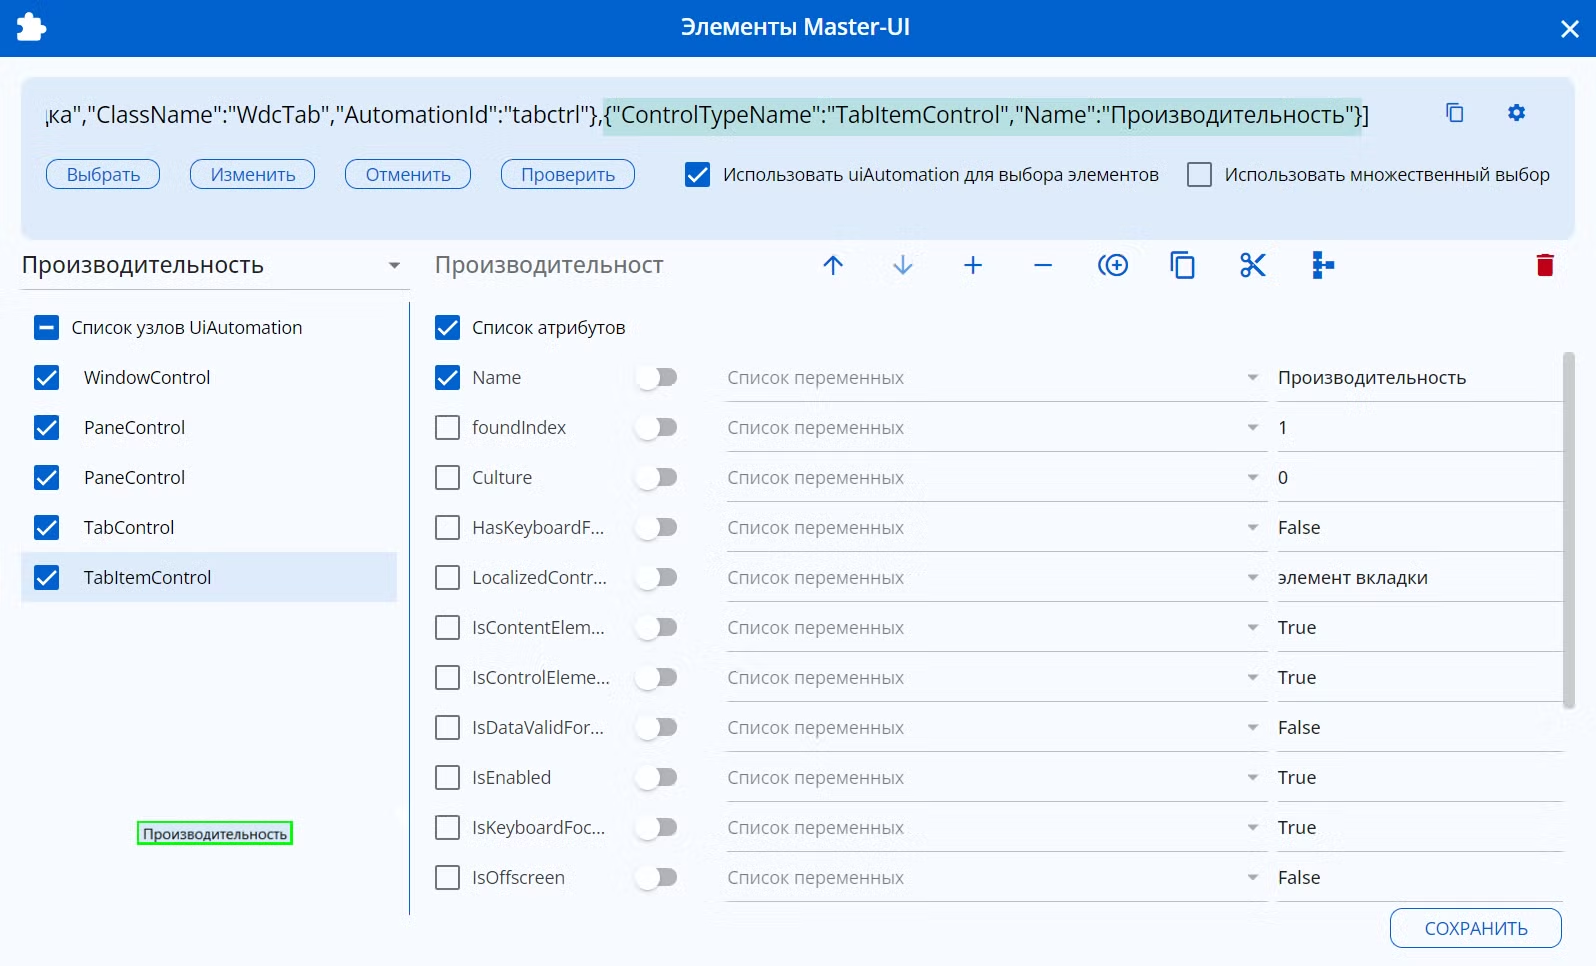1596x966 pixels.
Task: Move element up with arrow icon
Action: click(x=833, y=265)
